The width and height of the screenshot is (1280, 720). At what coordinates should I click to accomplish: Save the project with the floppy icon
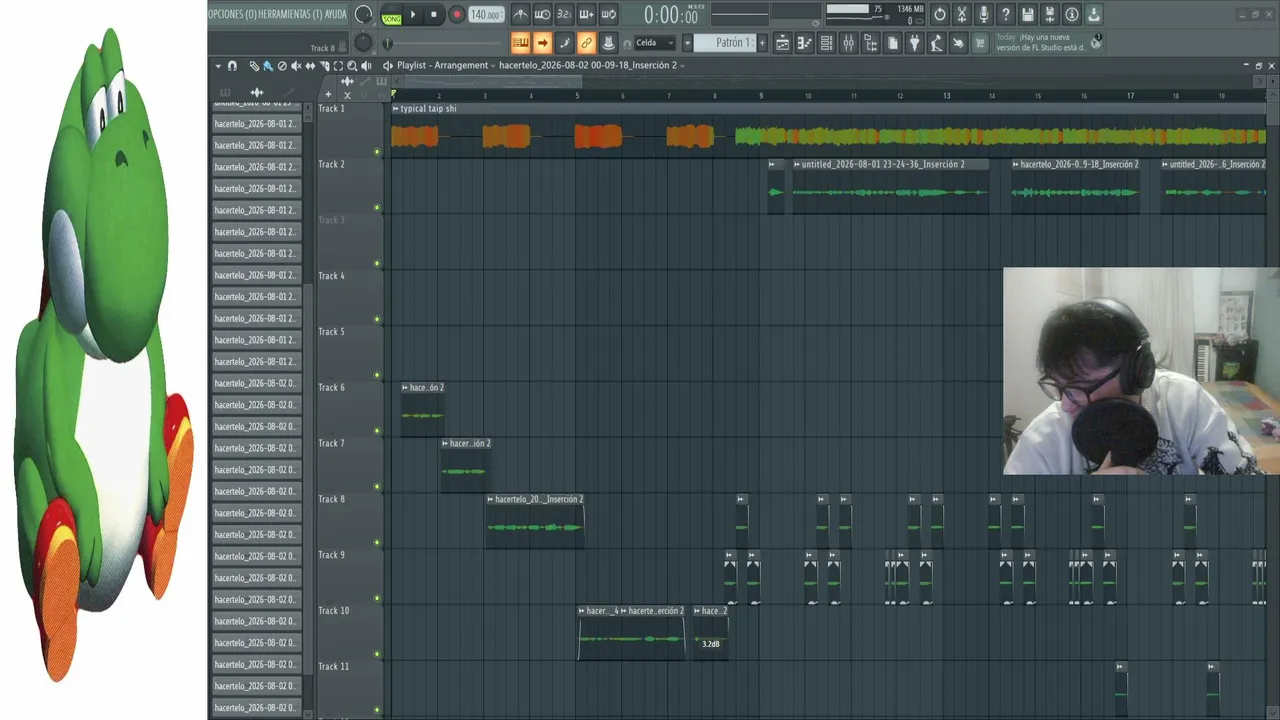[1027, 14]
